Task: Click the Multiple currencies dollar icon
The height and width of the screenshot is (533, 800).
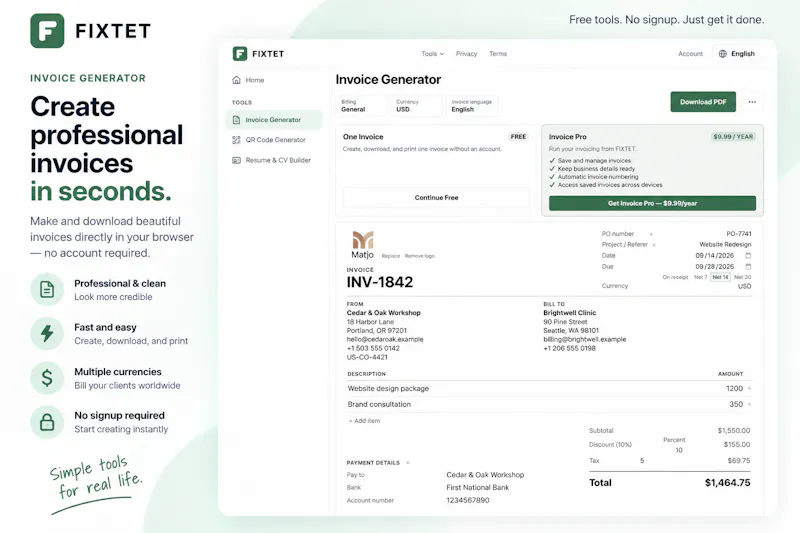Action: (47, 378)
